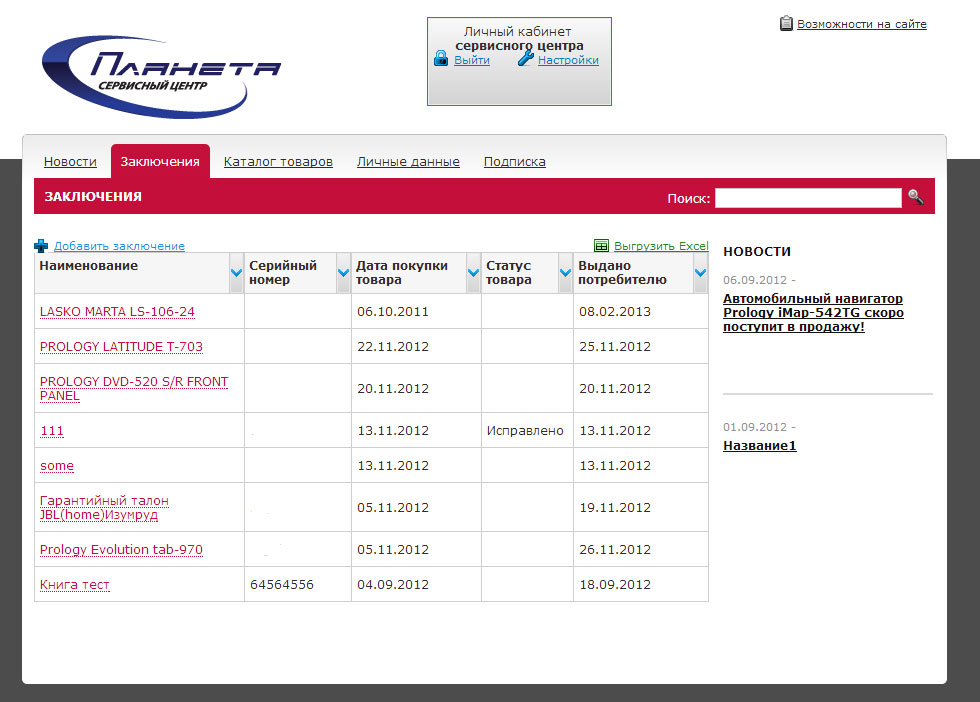Open the Prology iMap-542TG navigator news article

click(x=813, y=313)
